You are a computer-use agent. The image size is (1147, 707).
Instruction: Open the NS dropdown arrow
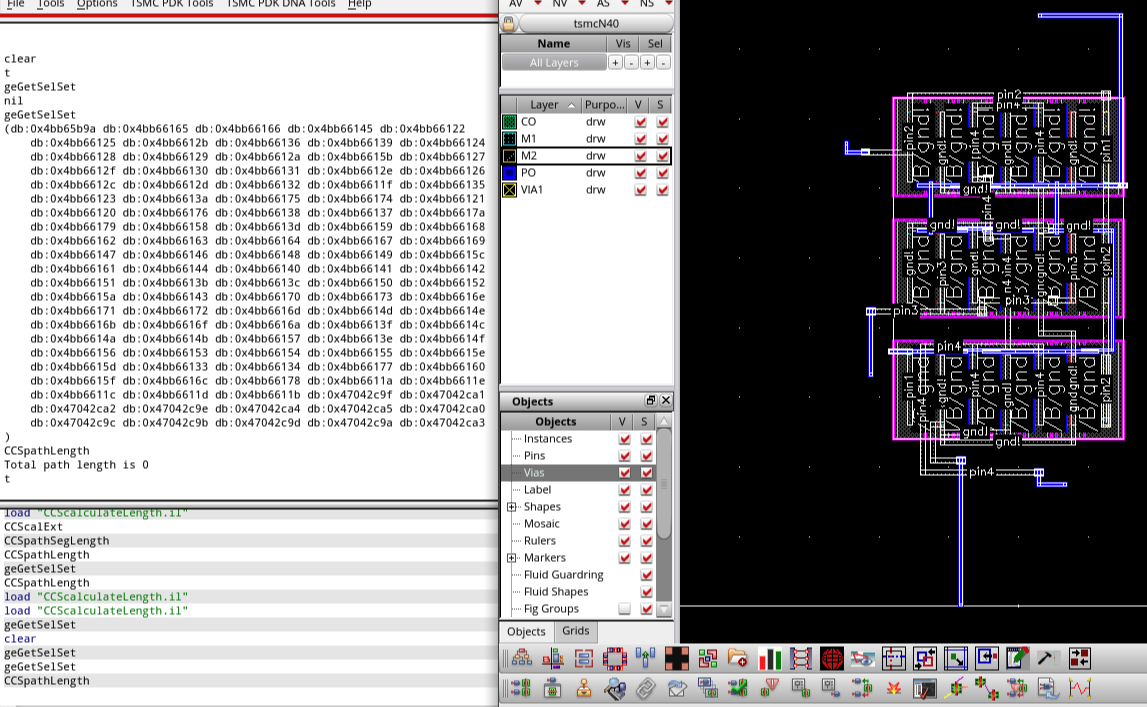(x=669, y=4)
